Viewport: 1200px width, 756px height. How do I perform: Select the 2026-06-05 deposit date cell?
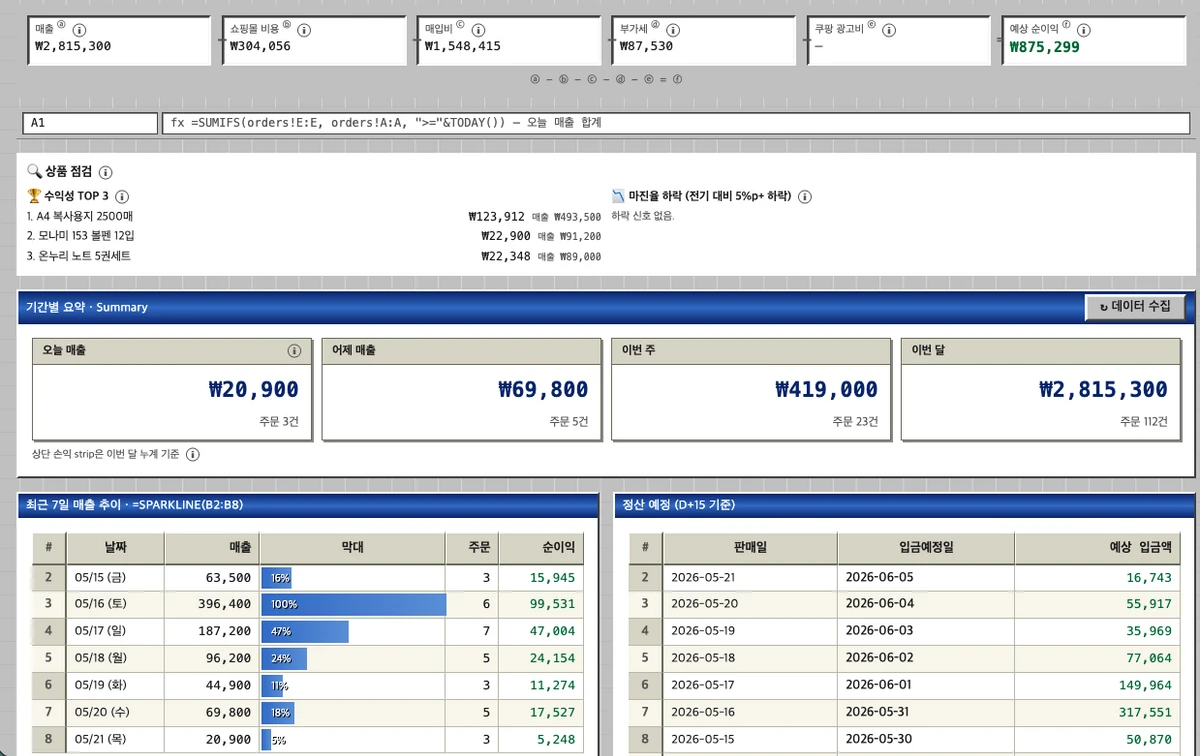[926, 578]
